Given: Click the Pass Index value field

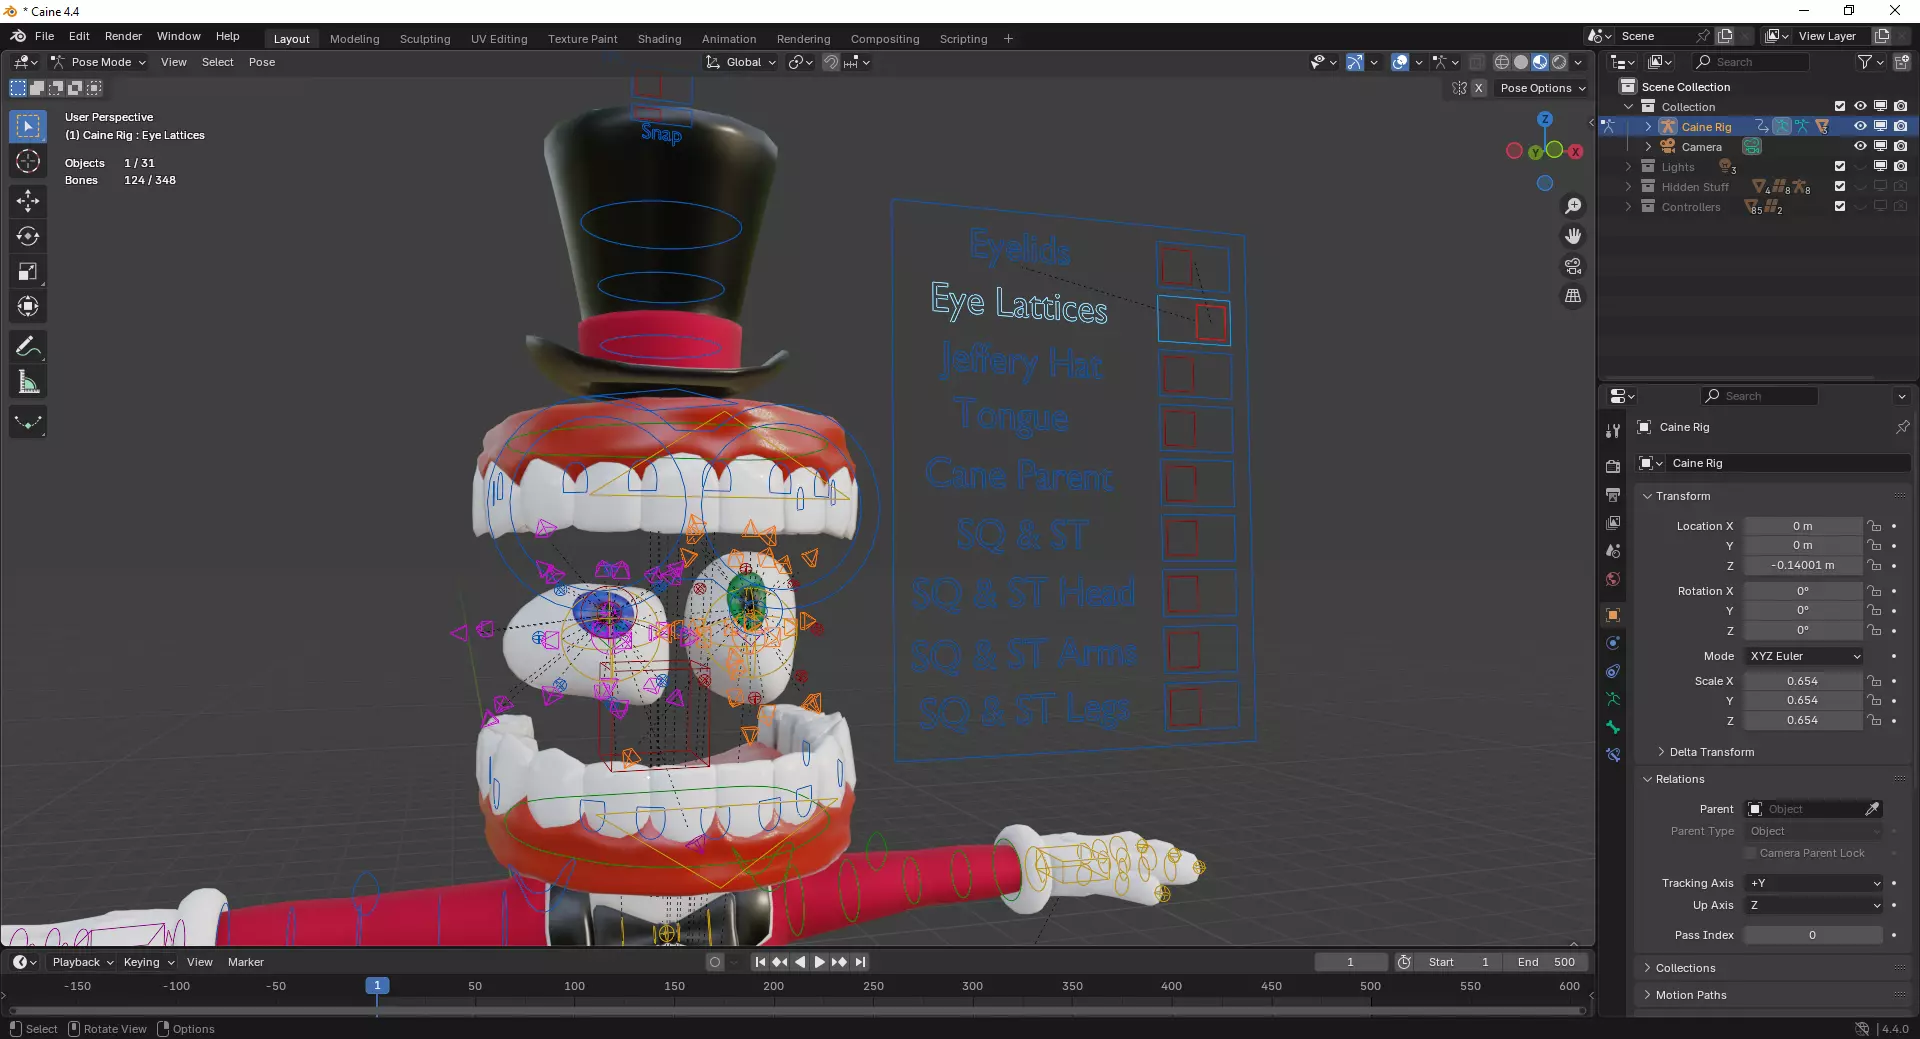Looking at the screenshot, I should click(x=1813, y=935).
